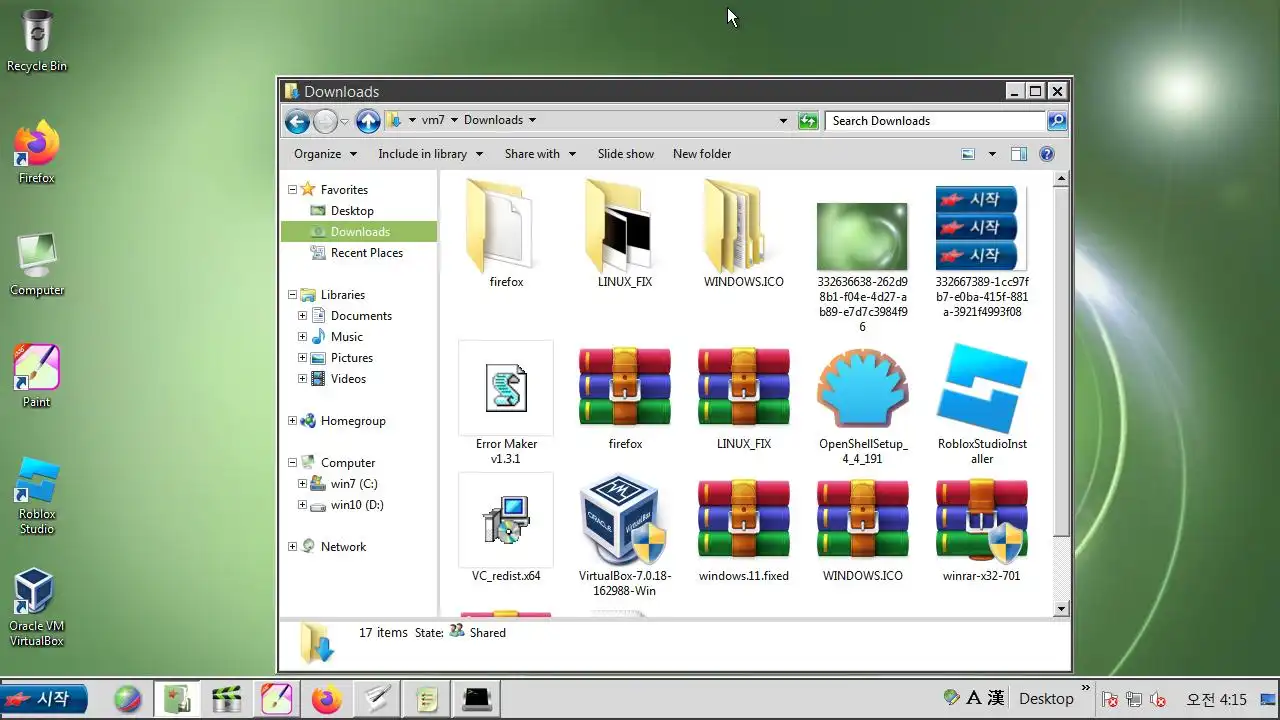This screenshot has height=720, width=1280.
Task: Select win10 (D:) in navigation pane
Action: (357, 504)
